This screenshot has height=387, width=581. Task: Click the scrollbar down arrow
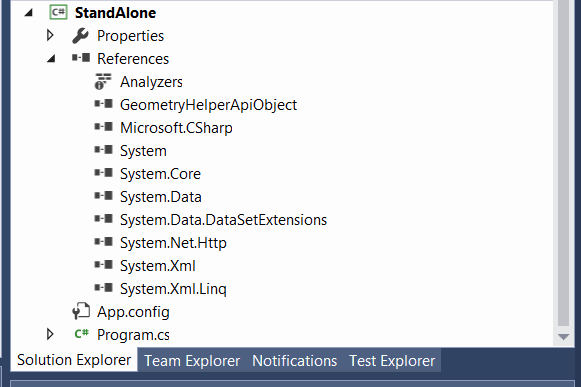click(564, 337)
